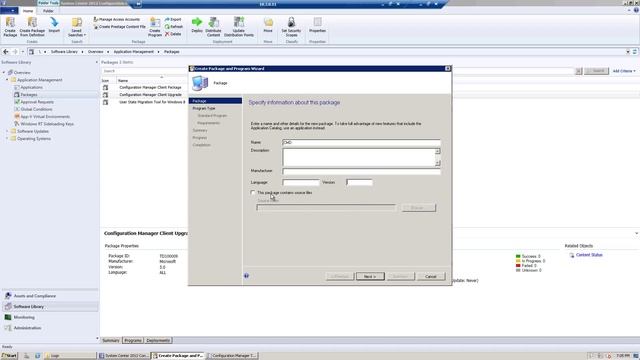Select Program Type step in wizard

(204, 109)
